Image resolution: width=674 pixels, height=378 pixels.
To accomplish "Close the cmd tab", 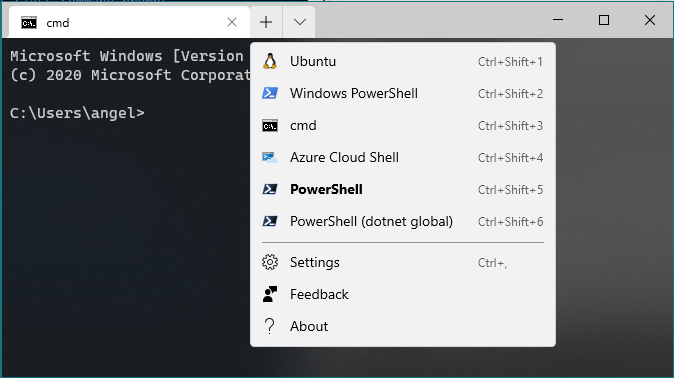I will (x=232, y=22).
